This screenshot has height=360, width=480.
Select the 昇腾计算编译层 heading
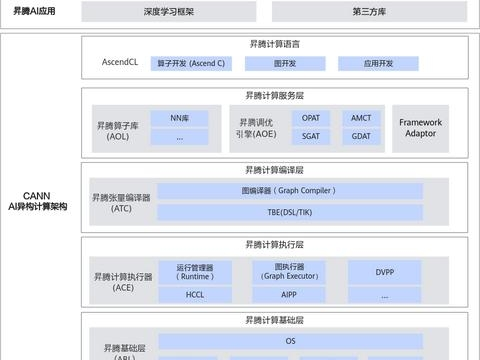tap(275, 170)
